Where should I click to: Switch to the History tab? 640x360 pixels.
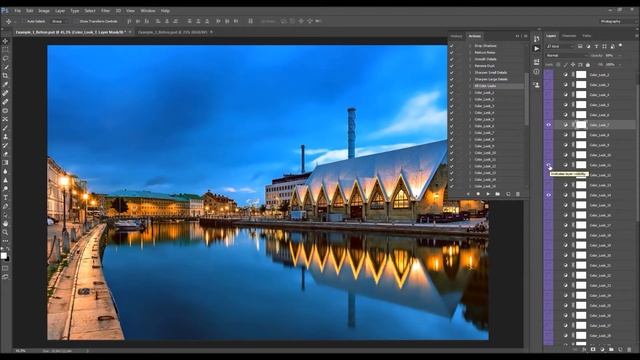coord(456,36)
